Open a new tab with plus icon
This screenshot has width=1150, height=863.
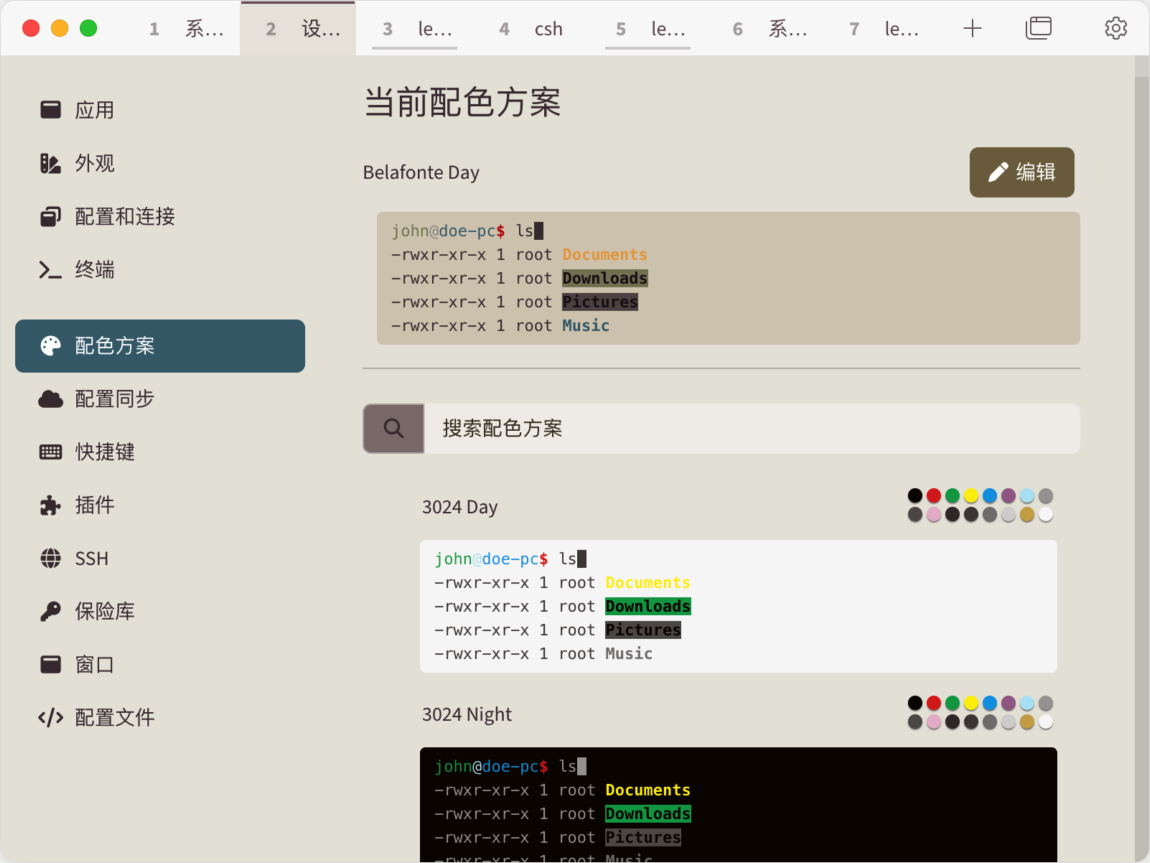point(973,29)
